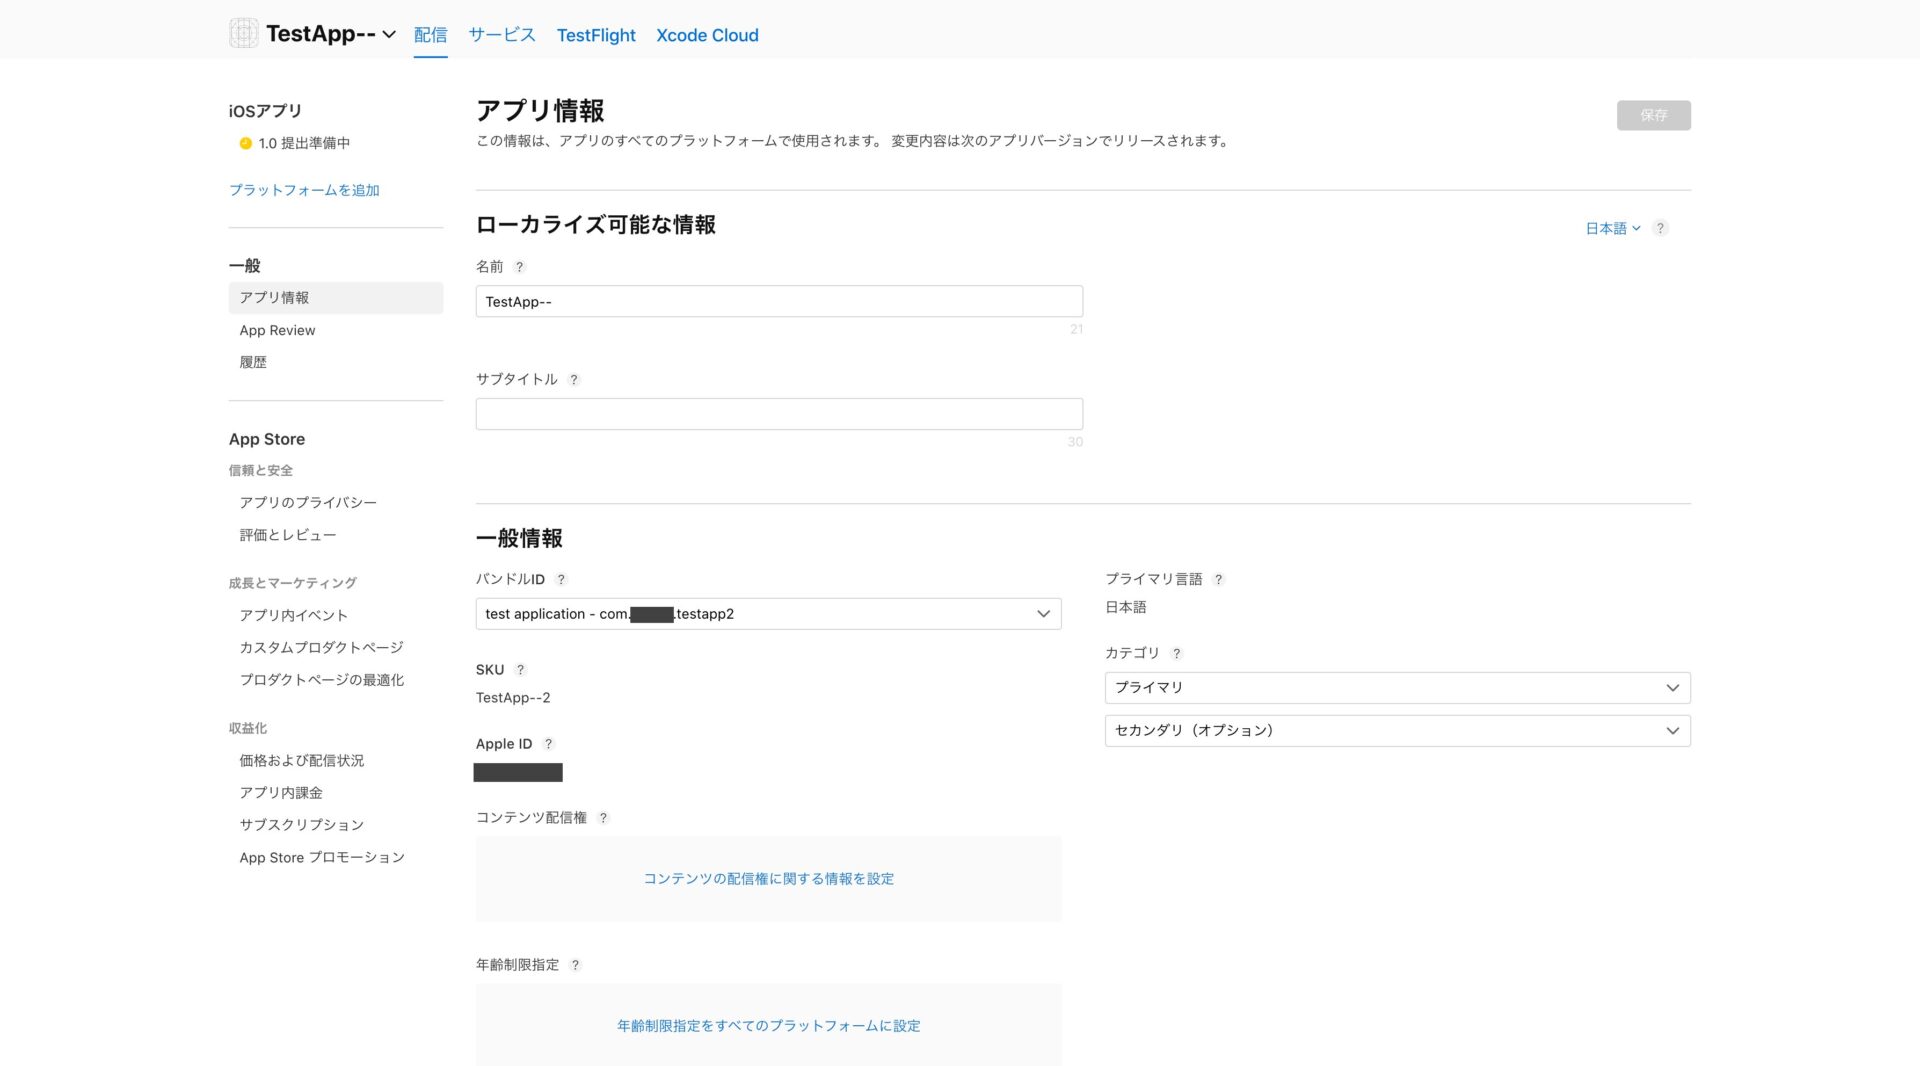Click help icon beside SKU label
1920x1066 pixels.
pyautogui.click(x=520, y=670)
